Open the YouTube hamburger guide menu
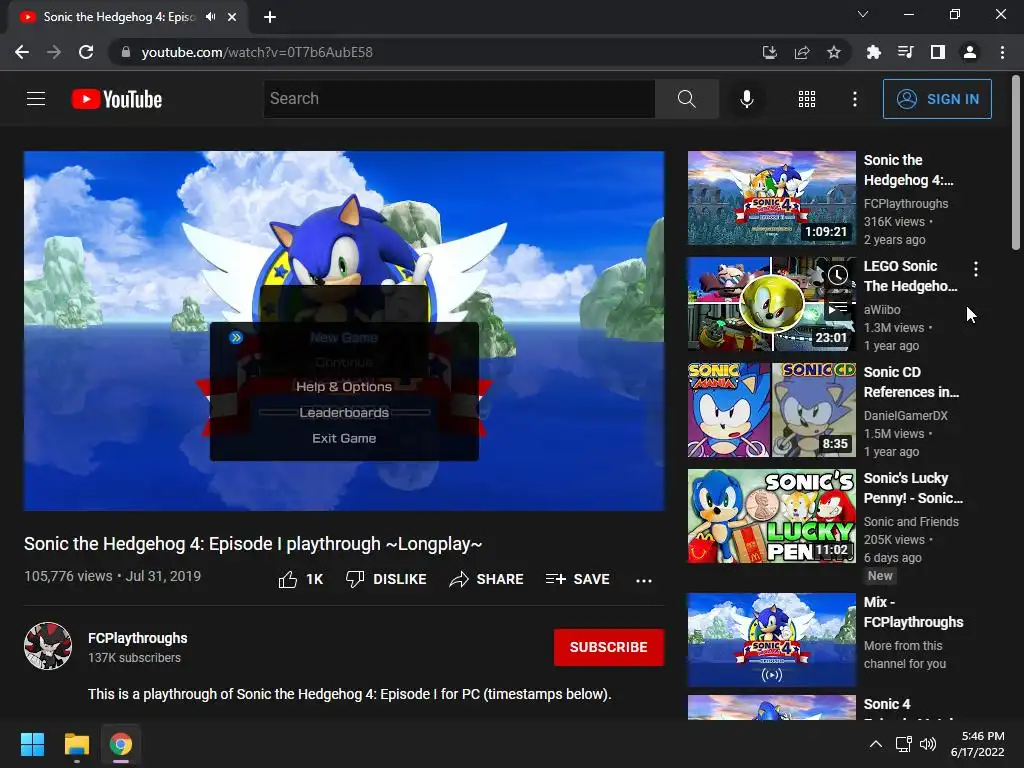Image resolution: width=1024 pixels, height=768 pixels. tap(36, 99)
